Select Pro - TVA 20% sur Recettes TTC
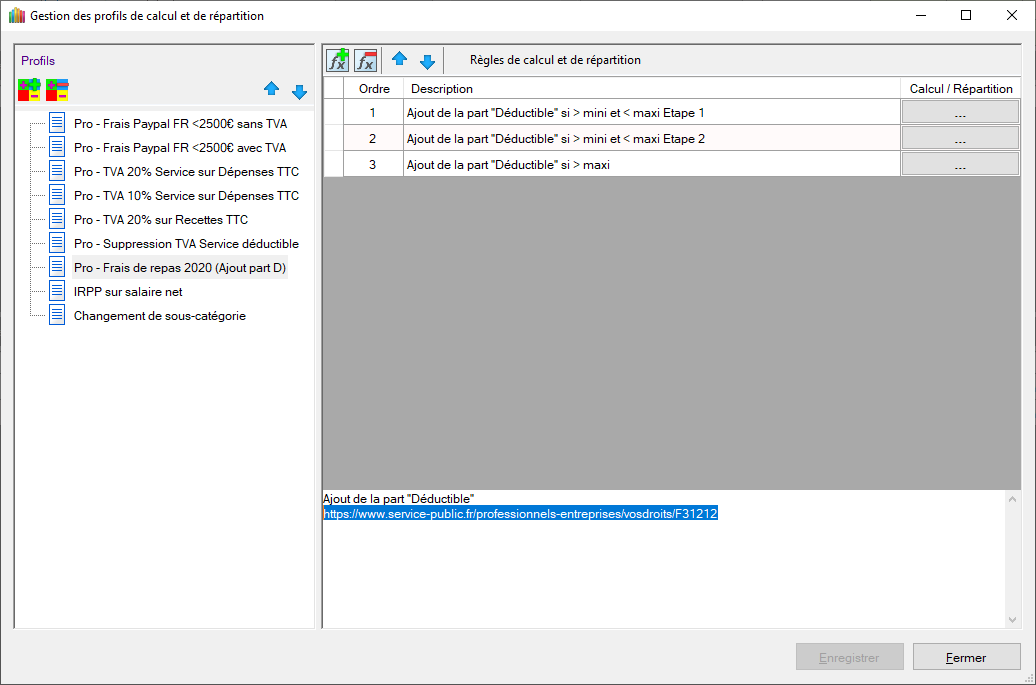Viewport: 1036px width, 685px height. [160, 220]
